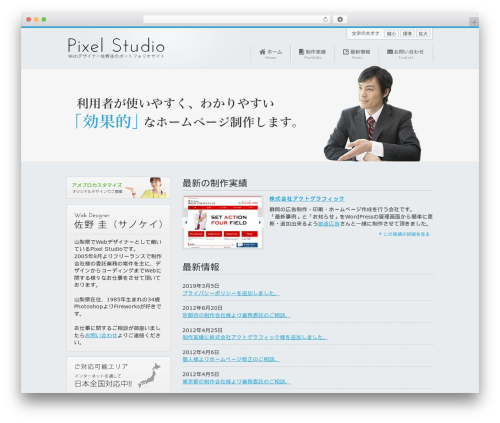Click the green fullscreen window dot

44,19
